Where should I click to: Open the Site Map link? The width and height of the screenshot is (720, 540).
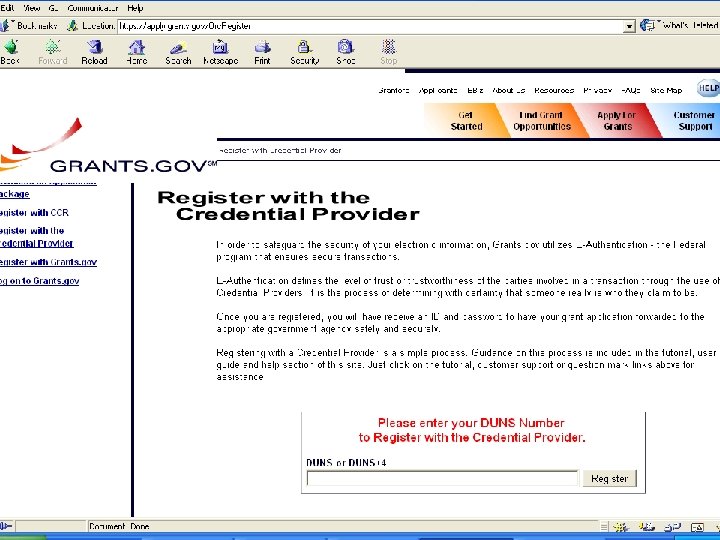666,90
